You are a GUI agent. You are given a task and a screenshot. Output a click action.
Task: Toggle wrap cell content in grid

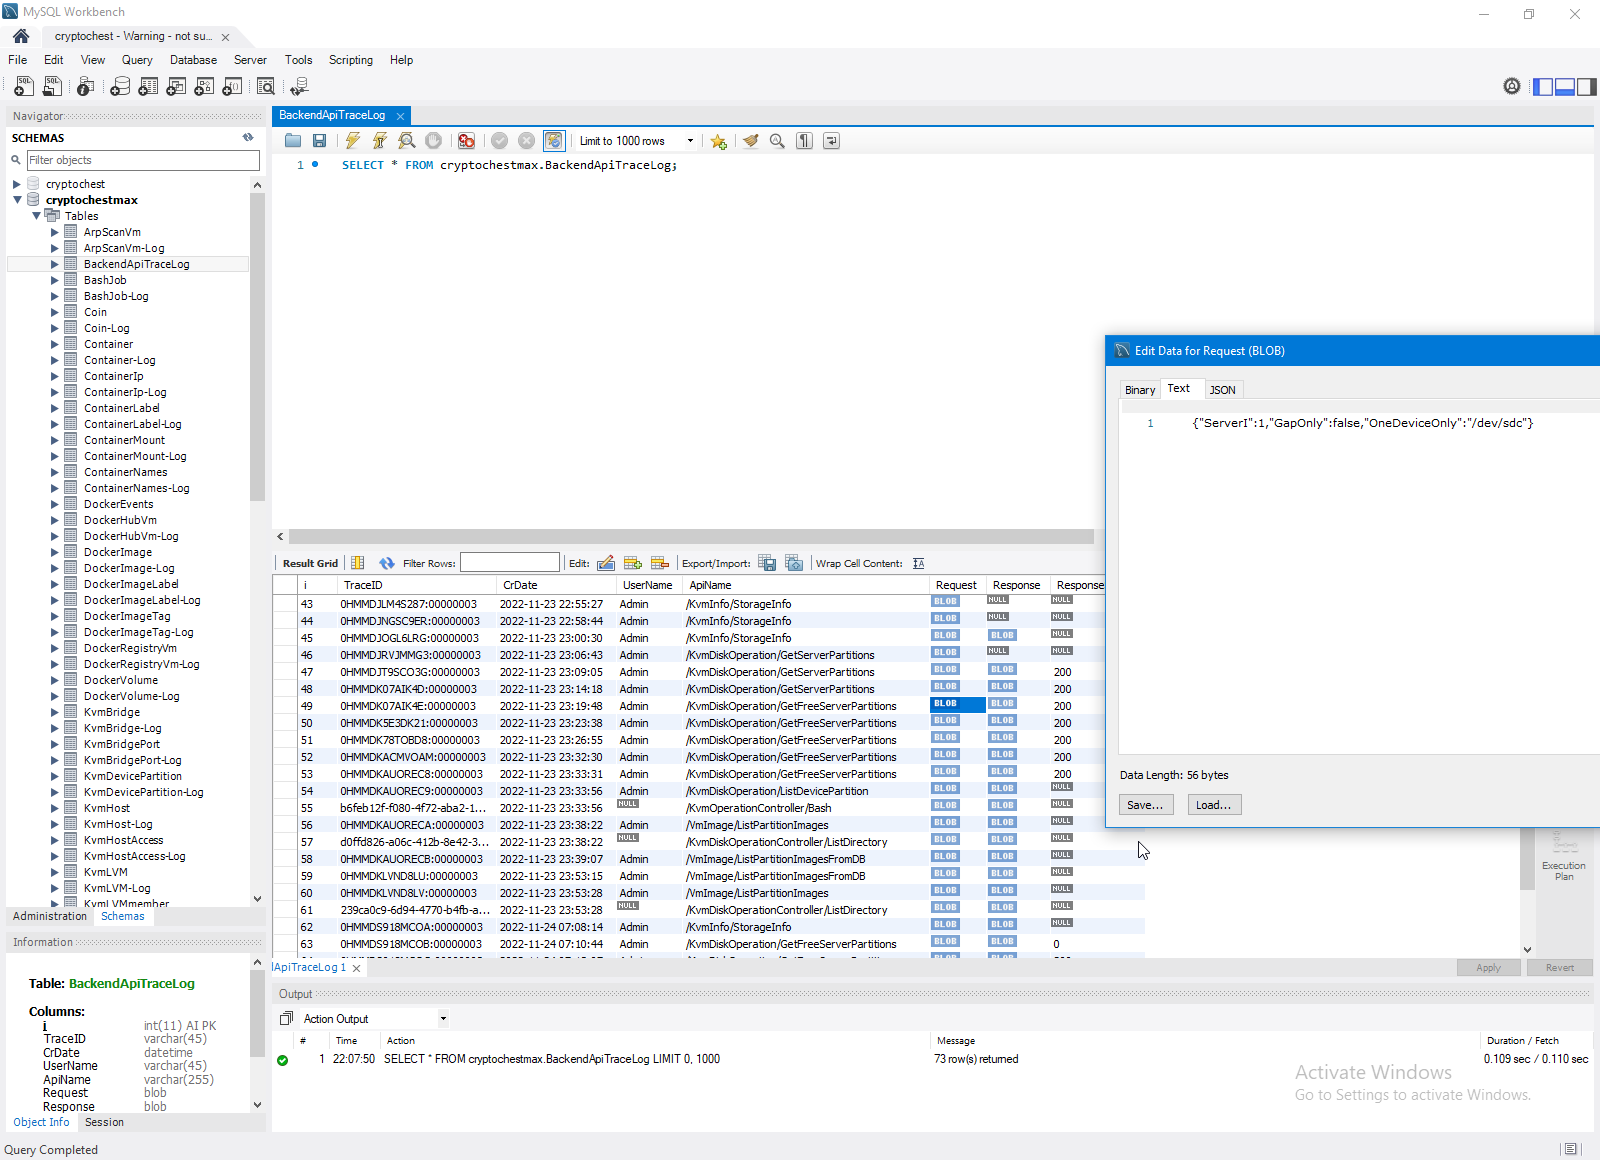919,563
